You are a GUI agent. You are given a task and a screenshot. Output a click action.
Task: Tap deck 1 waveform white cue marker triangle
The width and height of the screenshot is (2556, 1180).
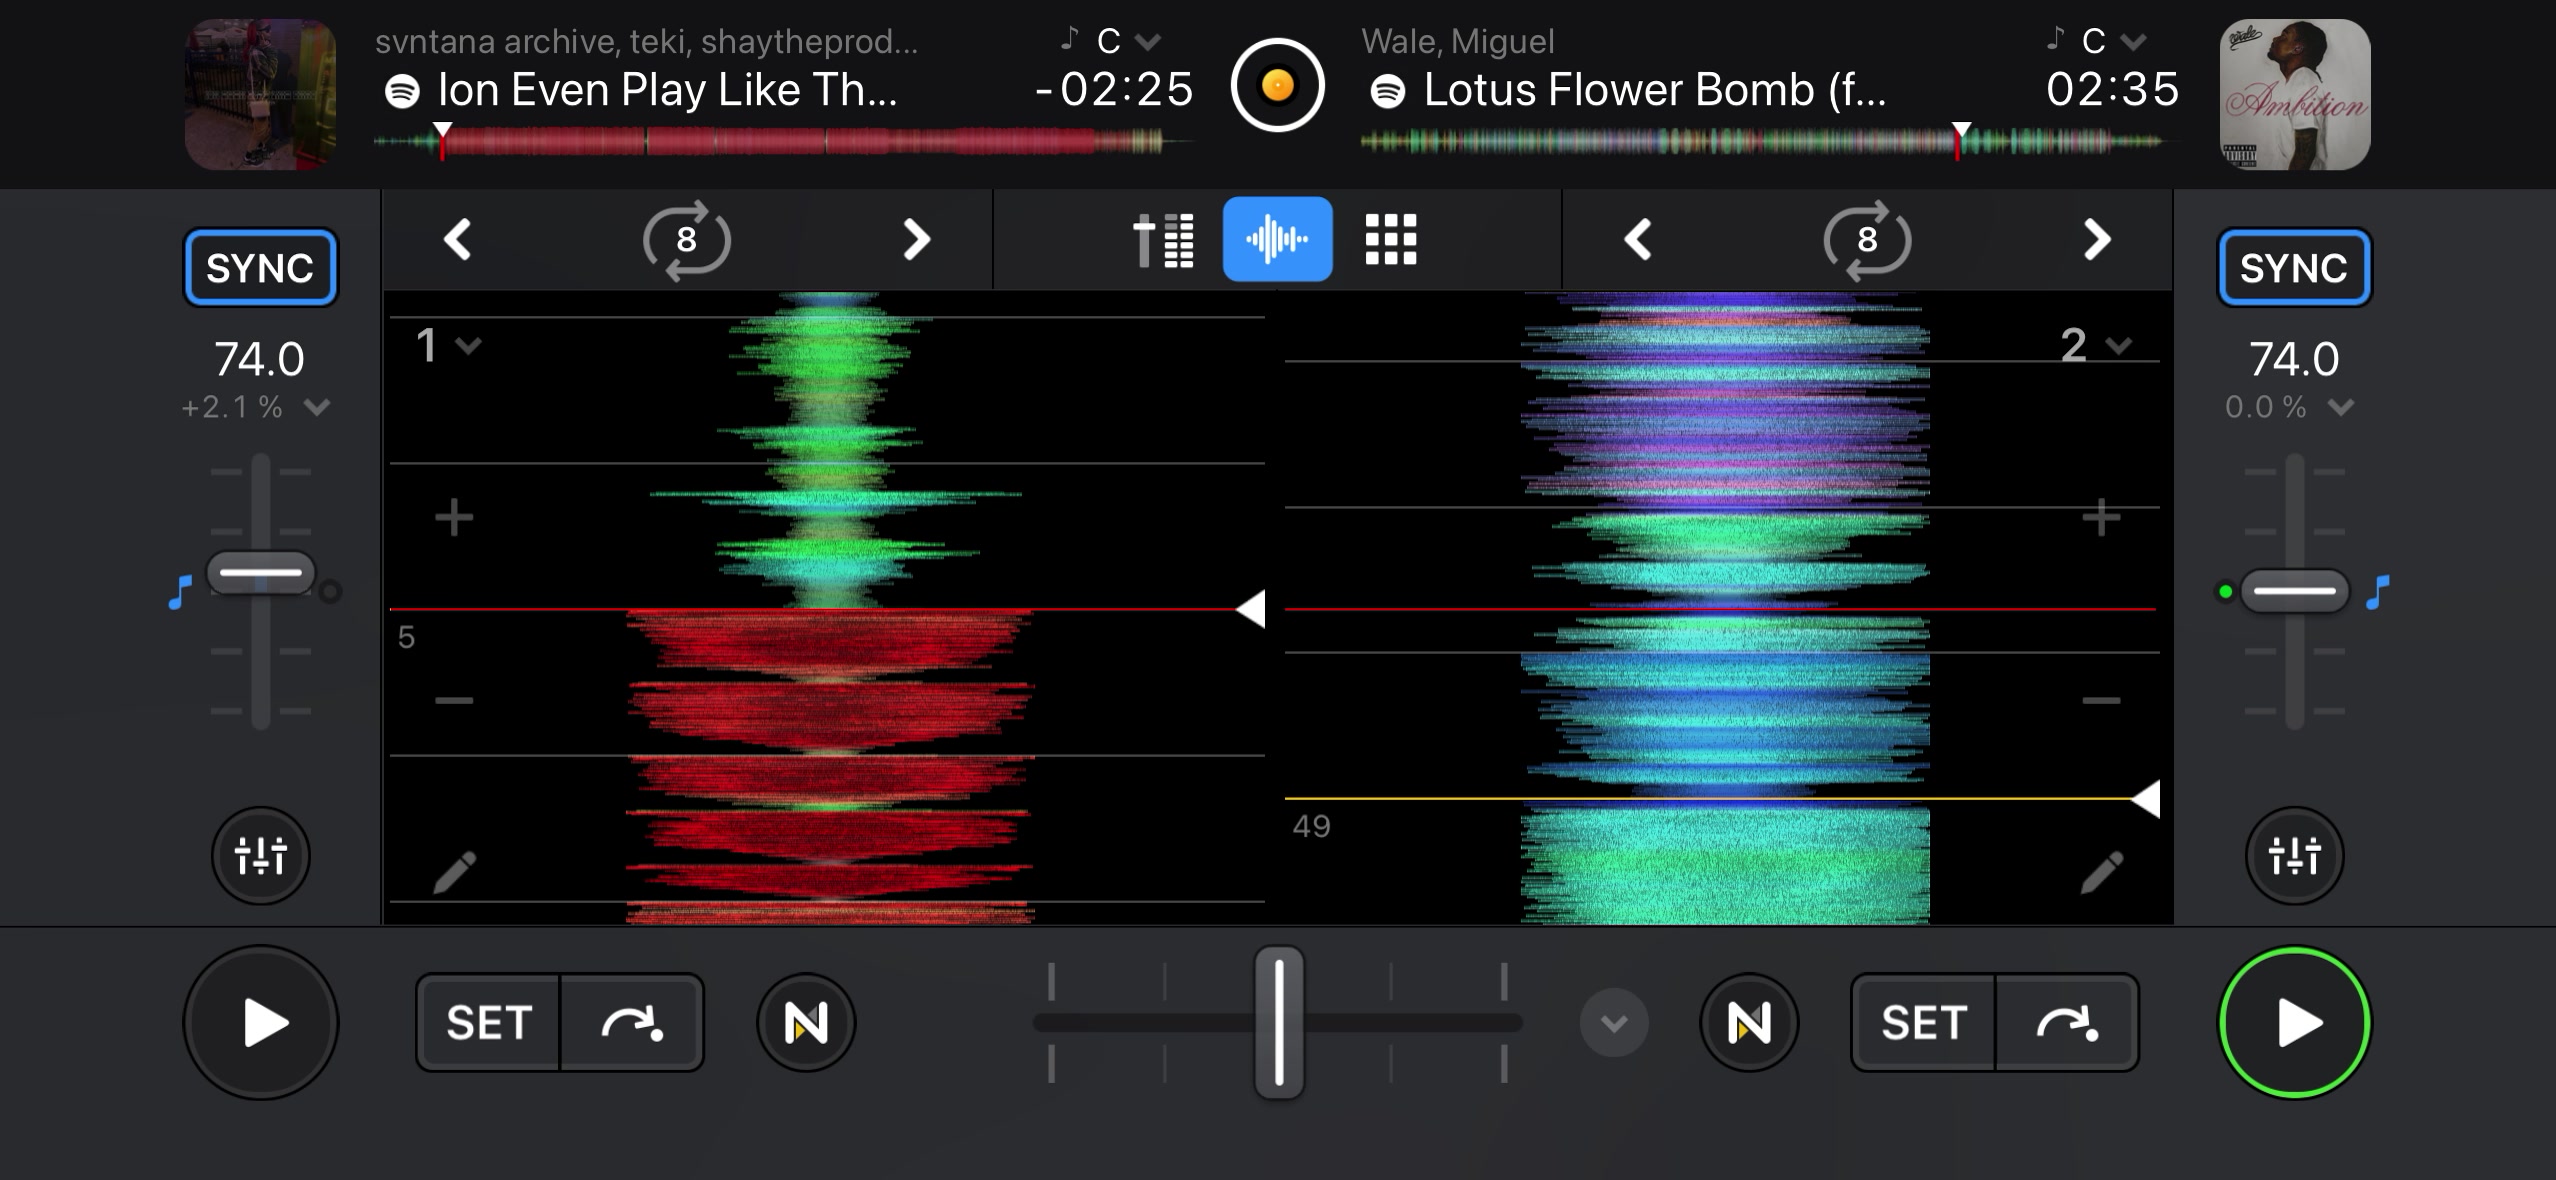point(1251,609)
